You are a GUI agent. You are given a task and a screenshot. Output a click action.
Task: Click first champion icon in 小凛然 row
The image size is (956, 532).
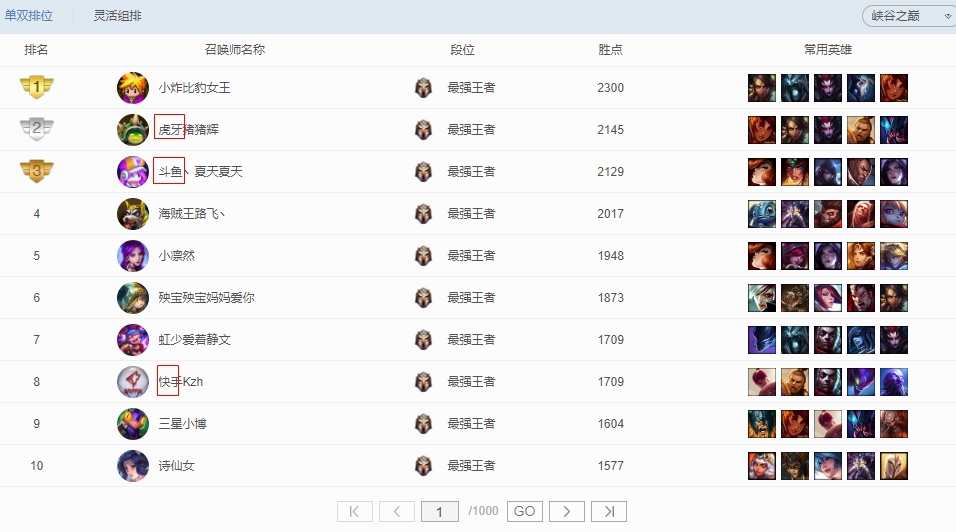point(762,256)
